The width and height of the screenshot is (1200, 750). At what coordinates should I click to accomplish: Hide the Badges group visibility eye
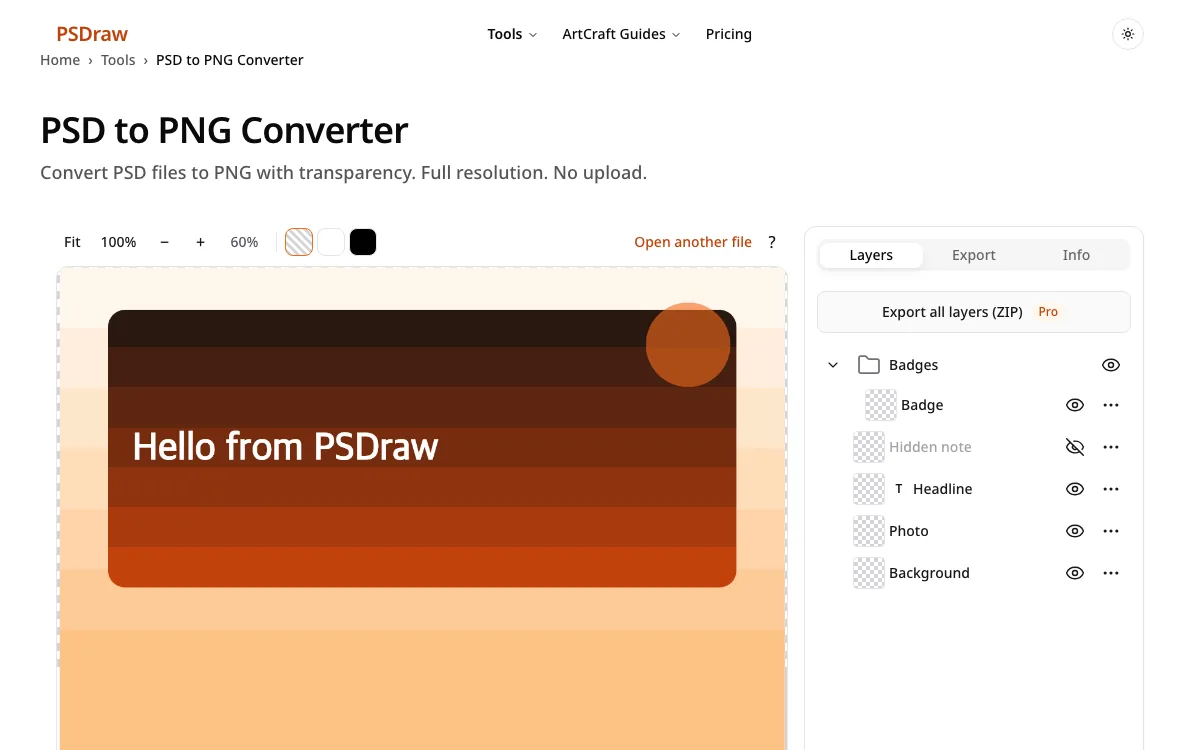click(x=1111, y=365)
